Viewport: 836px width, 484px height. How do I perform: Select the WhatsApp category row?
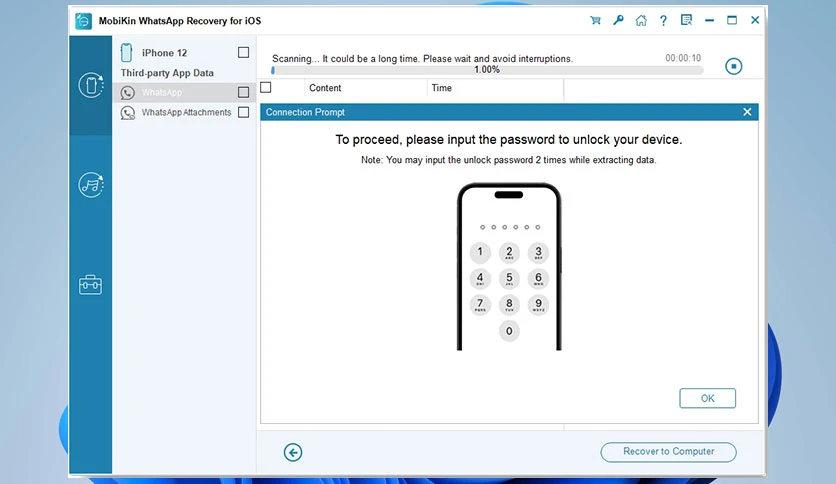(x=184, y=93)
